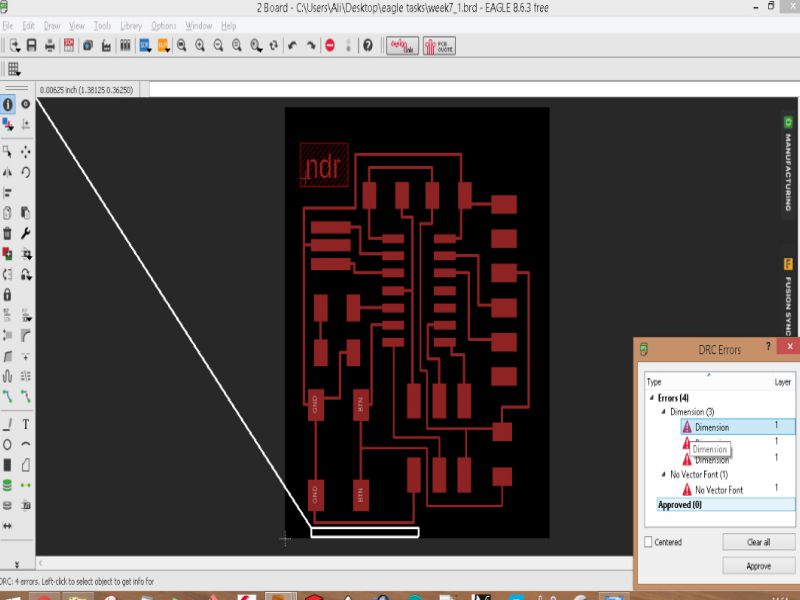Open the Tools menu
This screenshot has width=800, height=600.
pyautogui.click(x=102, y=25)
